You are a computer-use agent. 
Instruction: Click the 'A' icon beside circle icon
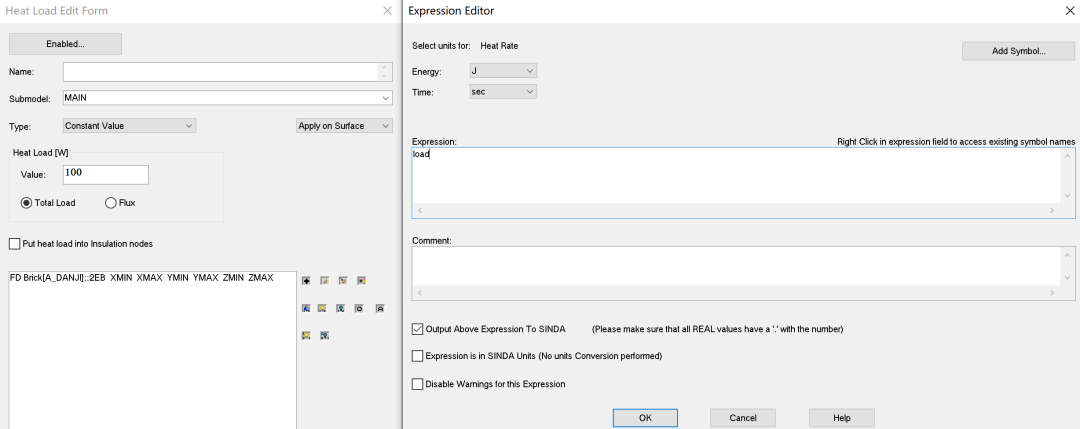pyautogui.click(x=379, y=309)
